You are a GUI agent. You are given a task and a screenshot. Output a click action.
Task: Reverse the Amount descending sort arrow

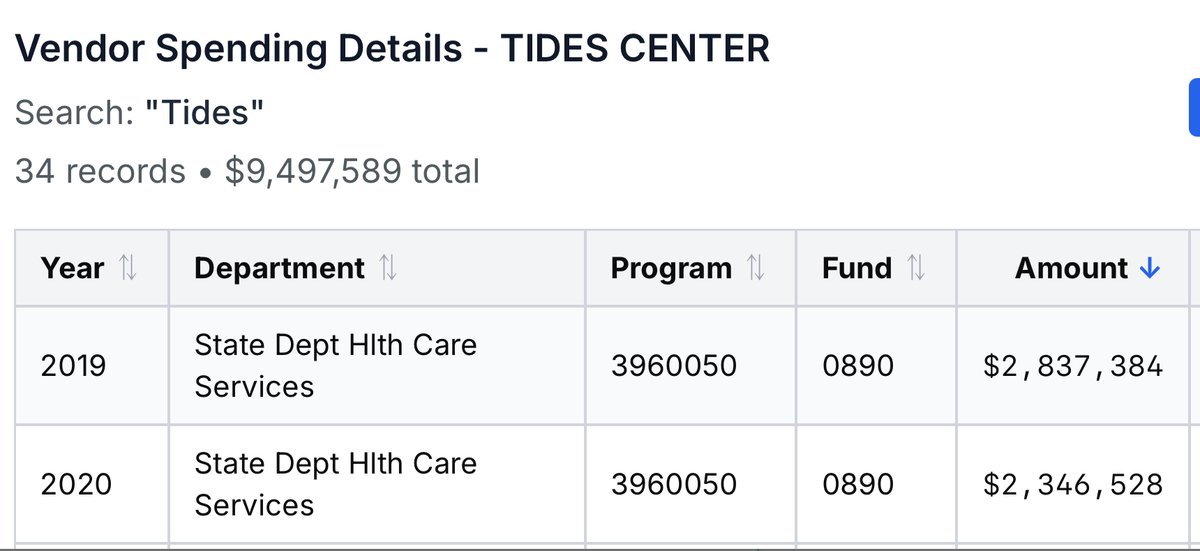coord(1150,268)
